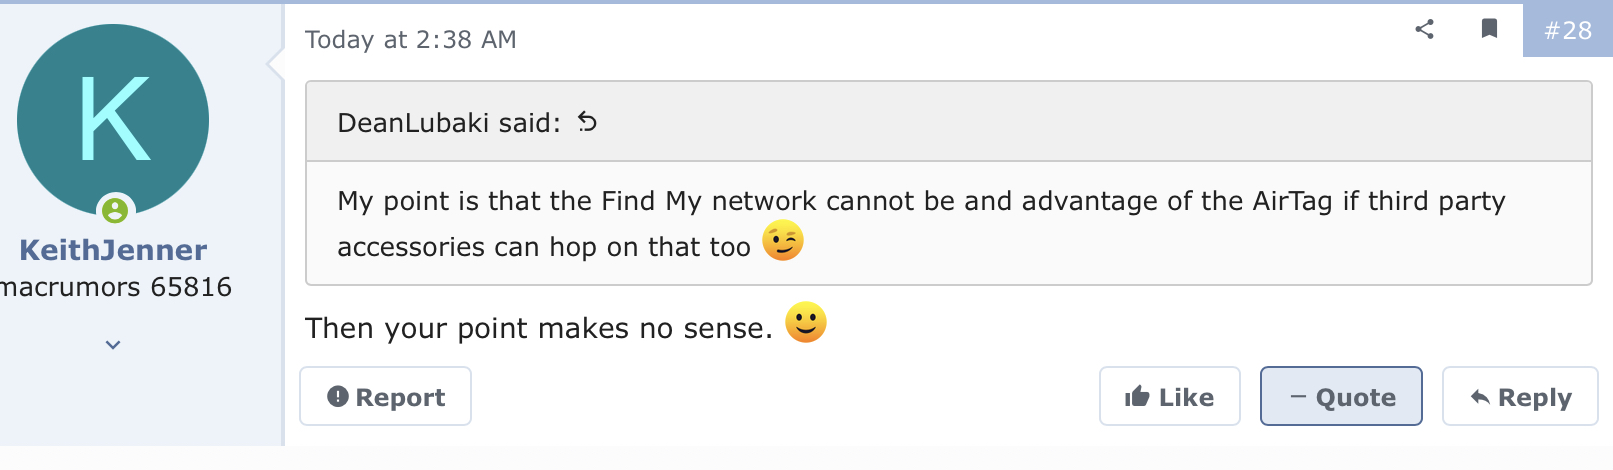The image size is (1613, 470).
Task: Toggle multi-quote for this post
Action: pyautogui.click(x=1341, y=397)
